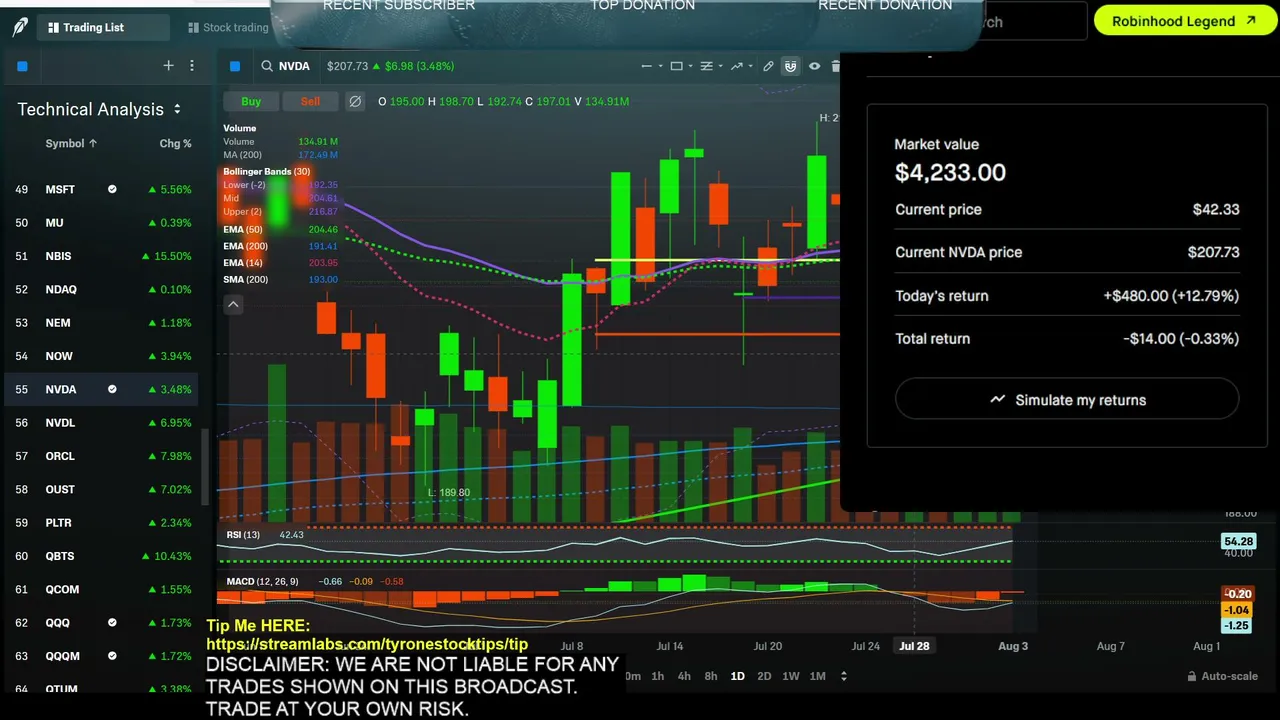
Task: Select the trend arrow forecasting tool
Action: (x=737, y=66)
